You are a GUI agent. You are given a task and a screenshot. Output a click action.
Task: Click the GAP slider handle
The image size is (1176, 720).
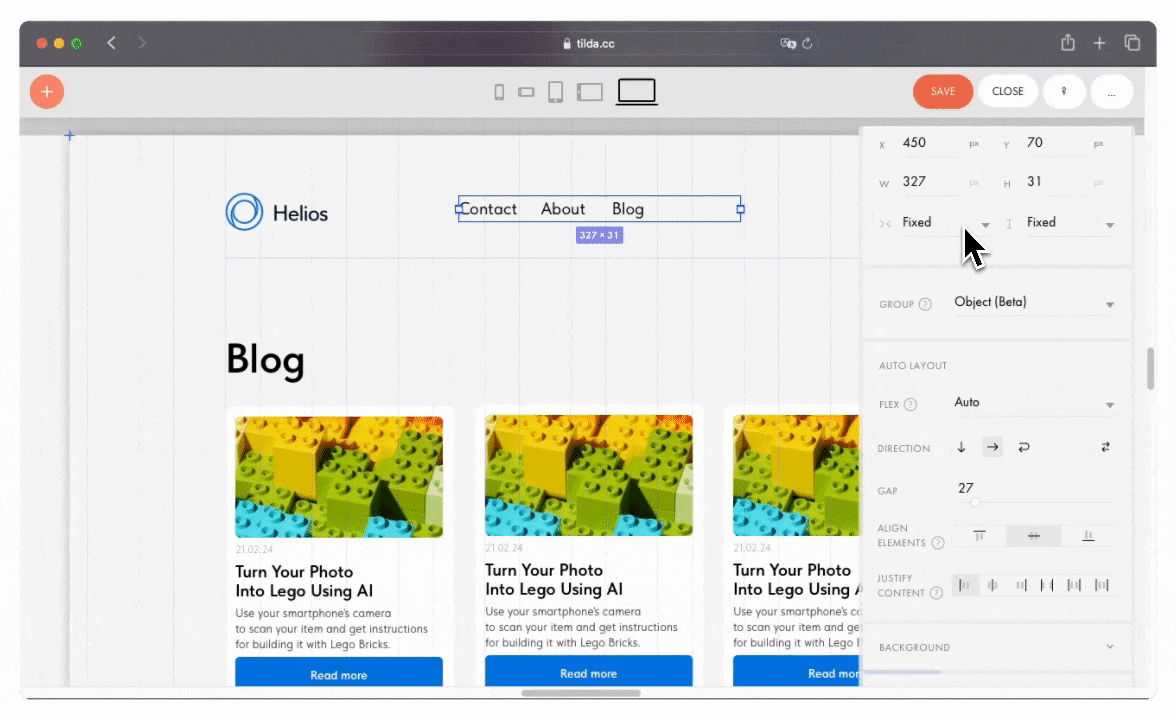pyautogui.click(x=975, y=502)
